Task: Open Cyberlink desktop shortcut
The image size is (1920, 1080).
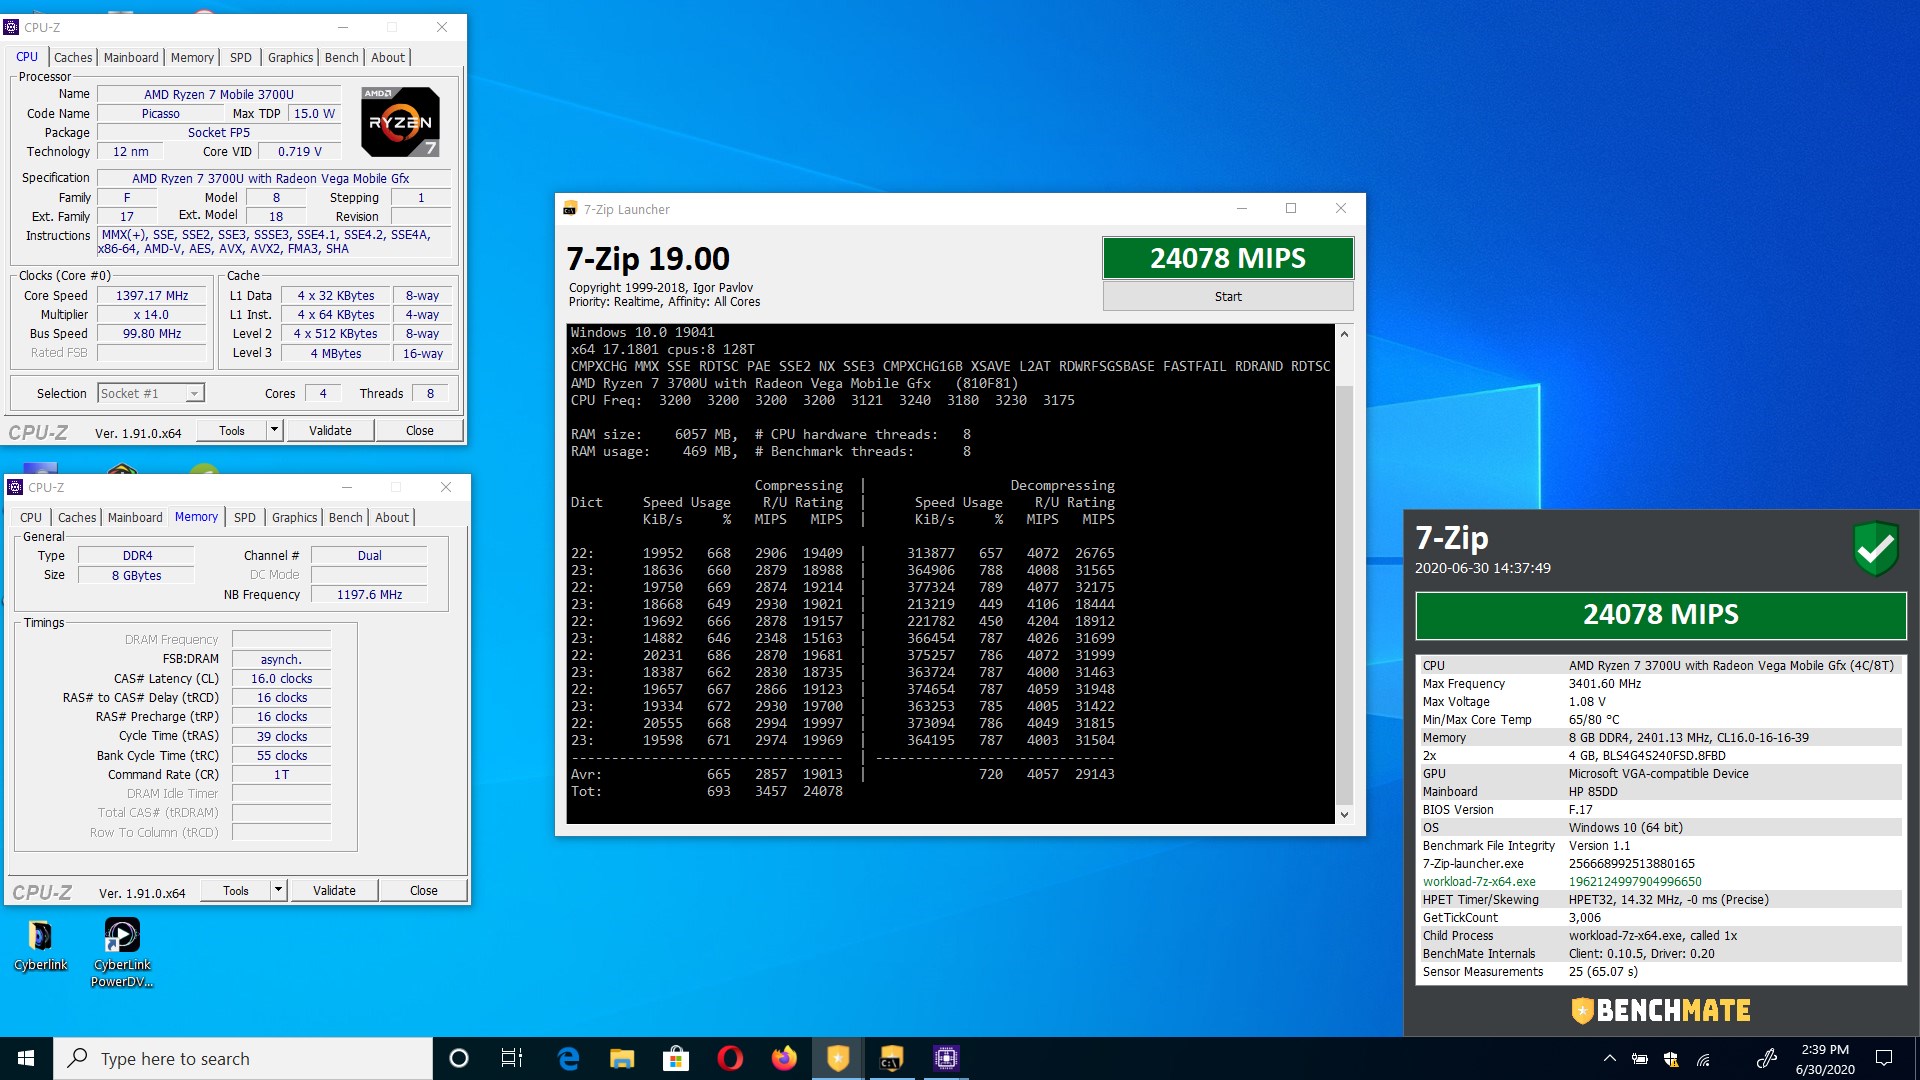Action: click(40, 945)
